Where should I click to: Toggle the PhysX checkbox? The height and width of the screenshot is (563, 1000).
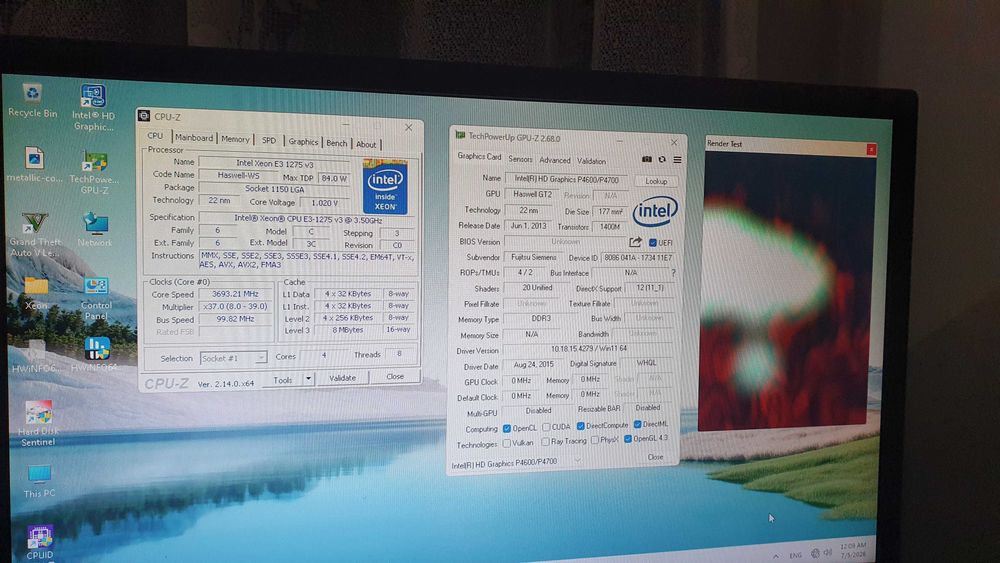594,440
